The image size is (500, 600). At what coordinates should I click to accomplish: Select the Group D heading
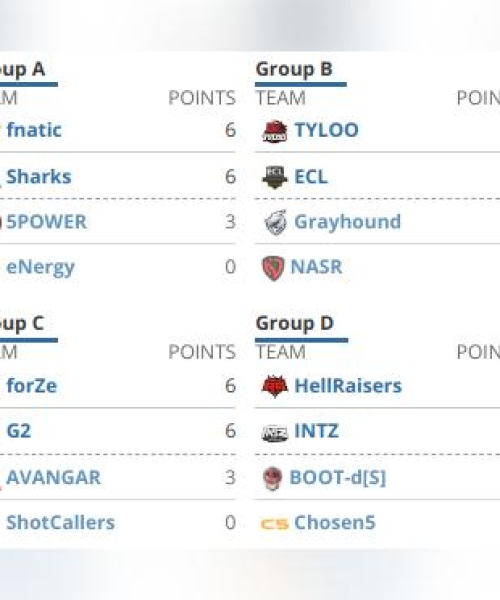(295, 324)
